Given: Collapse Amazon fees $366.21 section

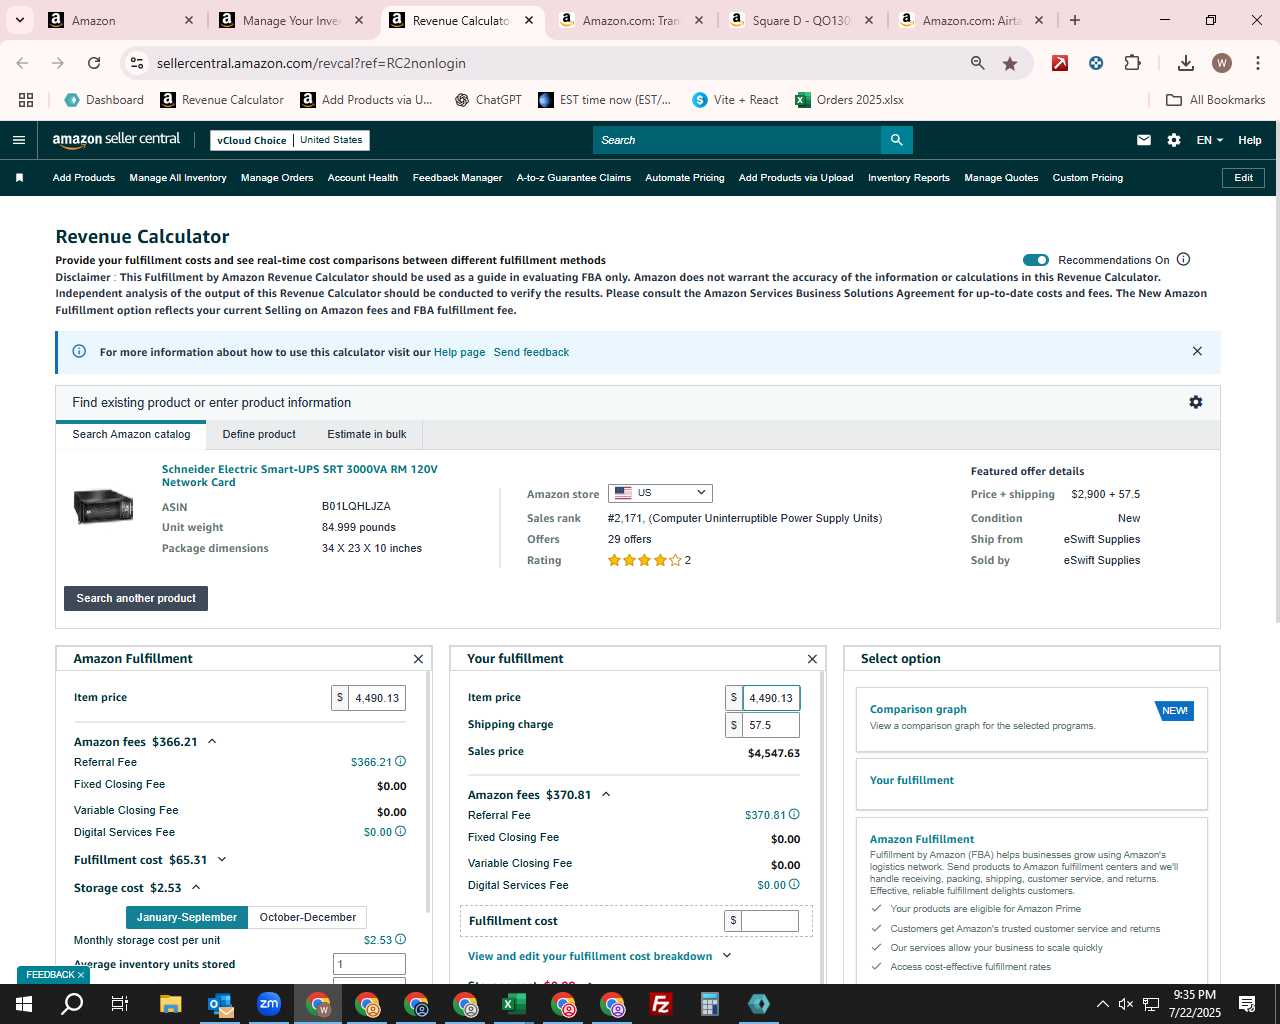Looking at the screenshot, I should pyautogui.click(x=212, y=742).
